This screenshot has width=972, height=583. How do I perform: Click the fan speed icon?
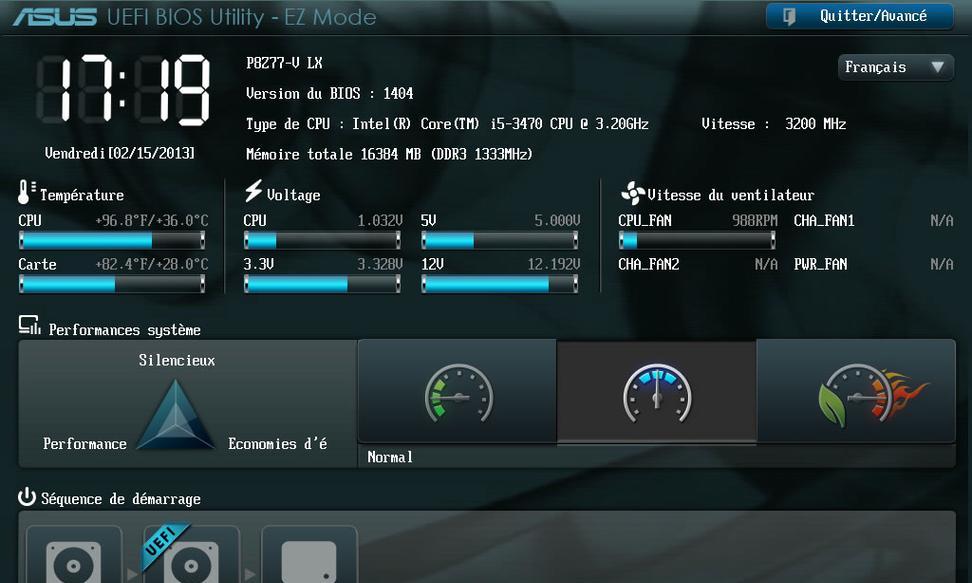[632, 194]
